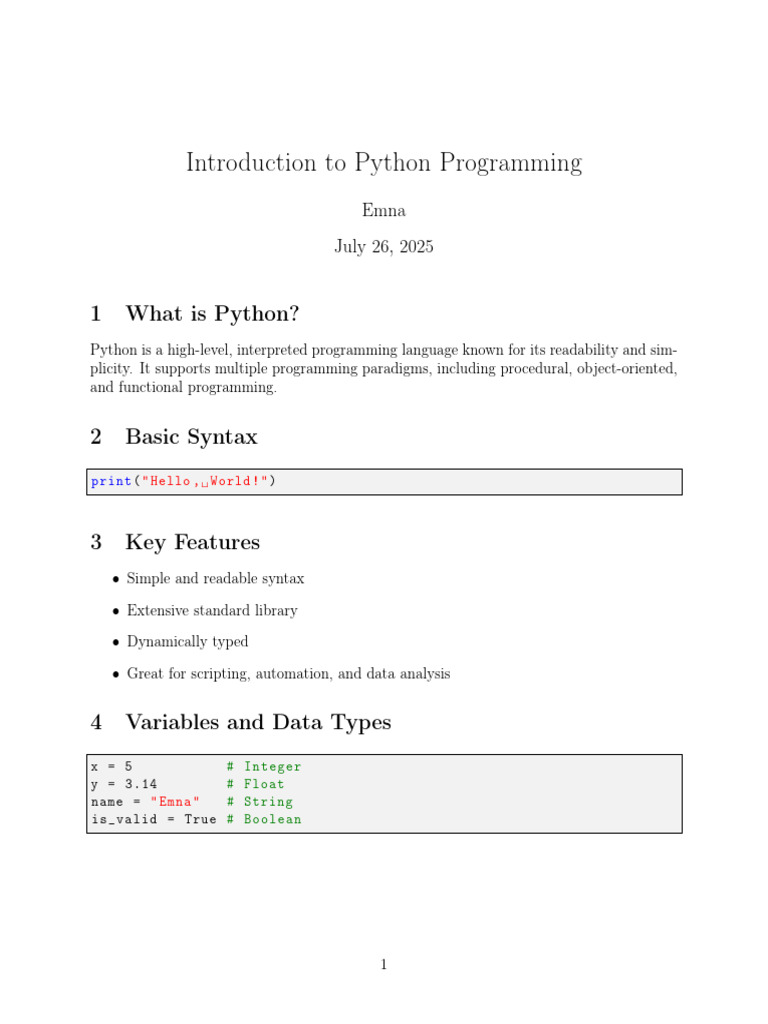This screenshot has width=768, height=1024.
Task: Click bullet 'Great for scripting, automation, and data analysis'
Action: 289,674
